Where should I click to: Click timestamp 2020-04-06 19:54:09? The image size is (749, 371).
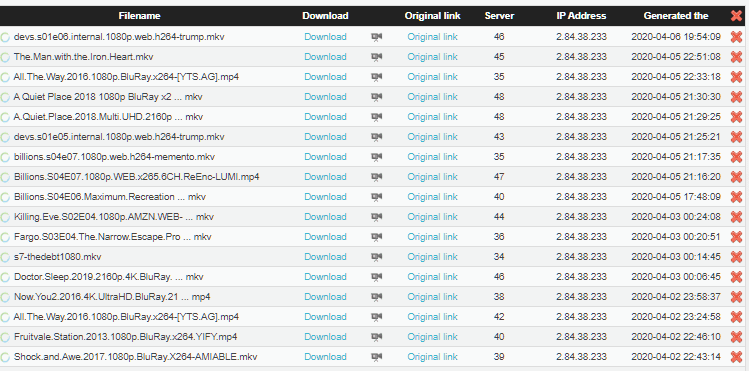(676, 37)
